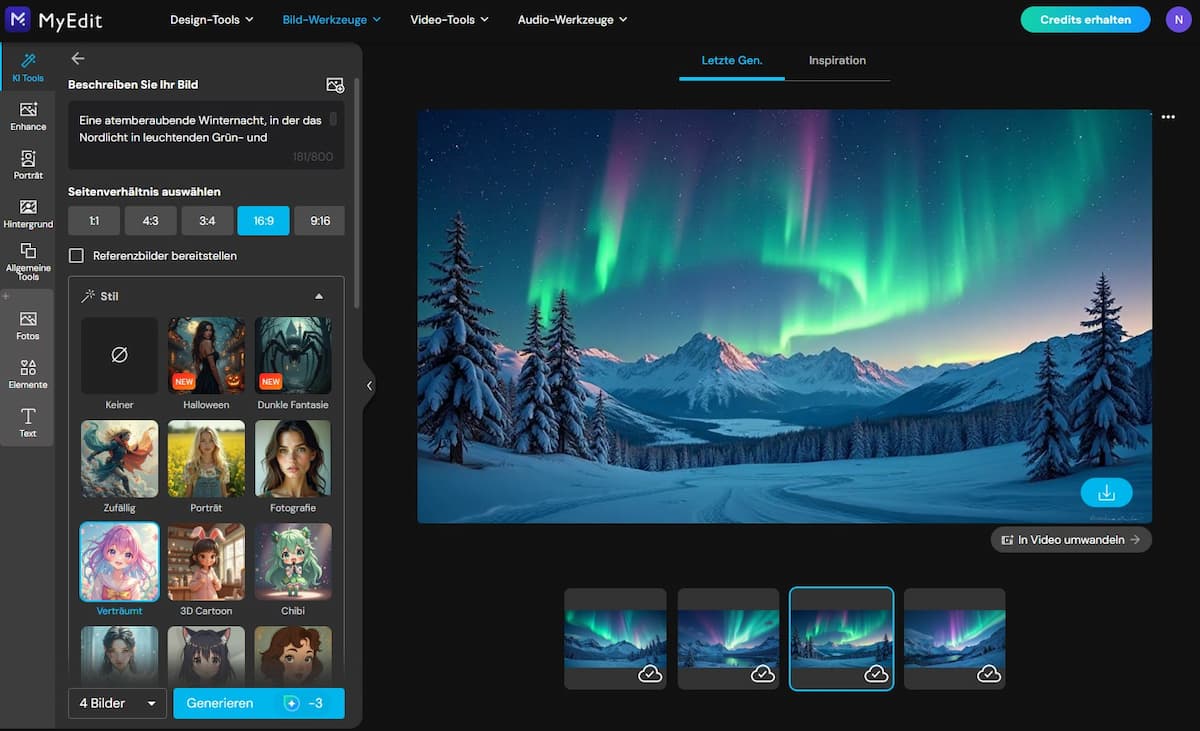Open the Hintergrund tool in sidebar
The image size is (1200, 731).
pyautogui.click(x=28, y=213)
